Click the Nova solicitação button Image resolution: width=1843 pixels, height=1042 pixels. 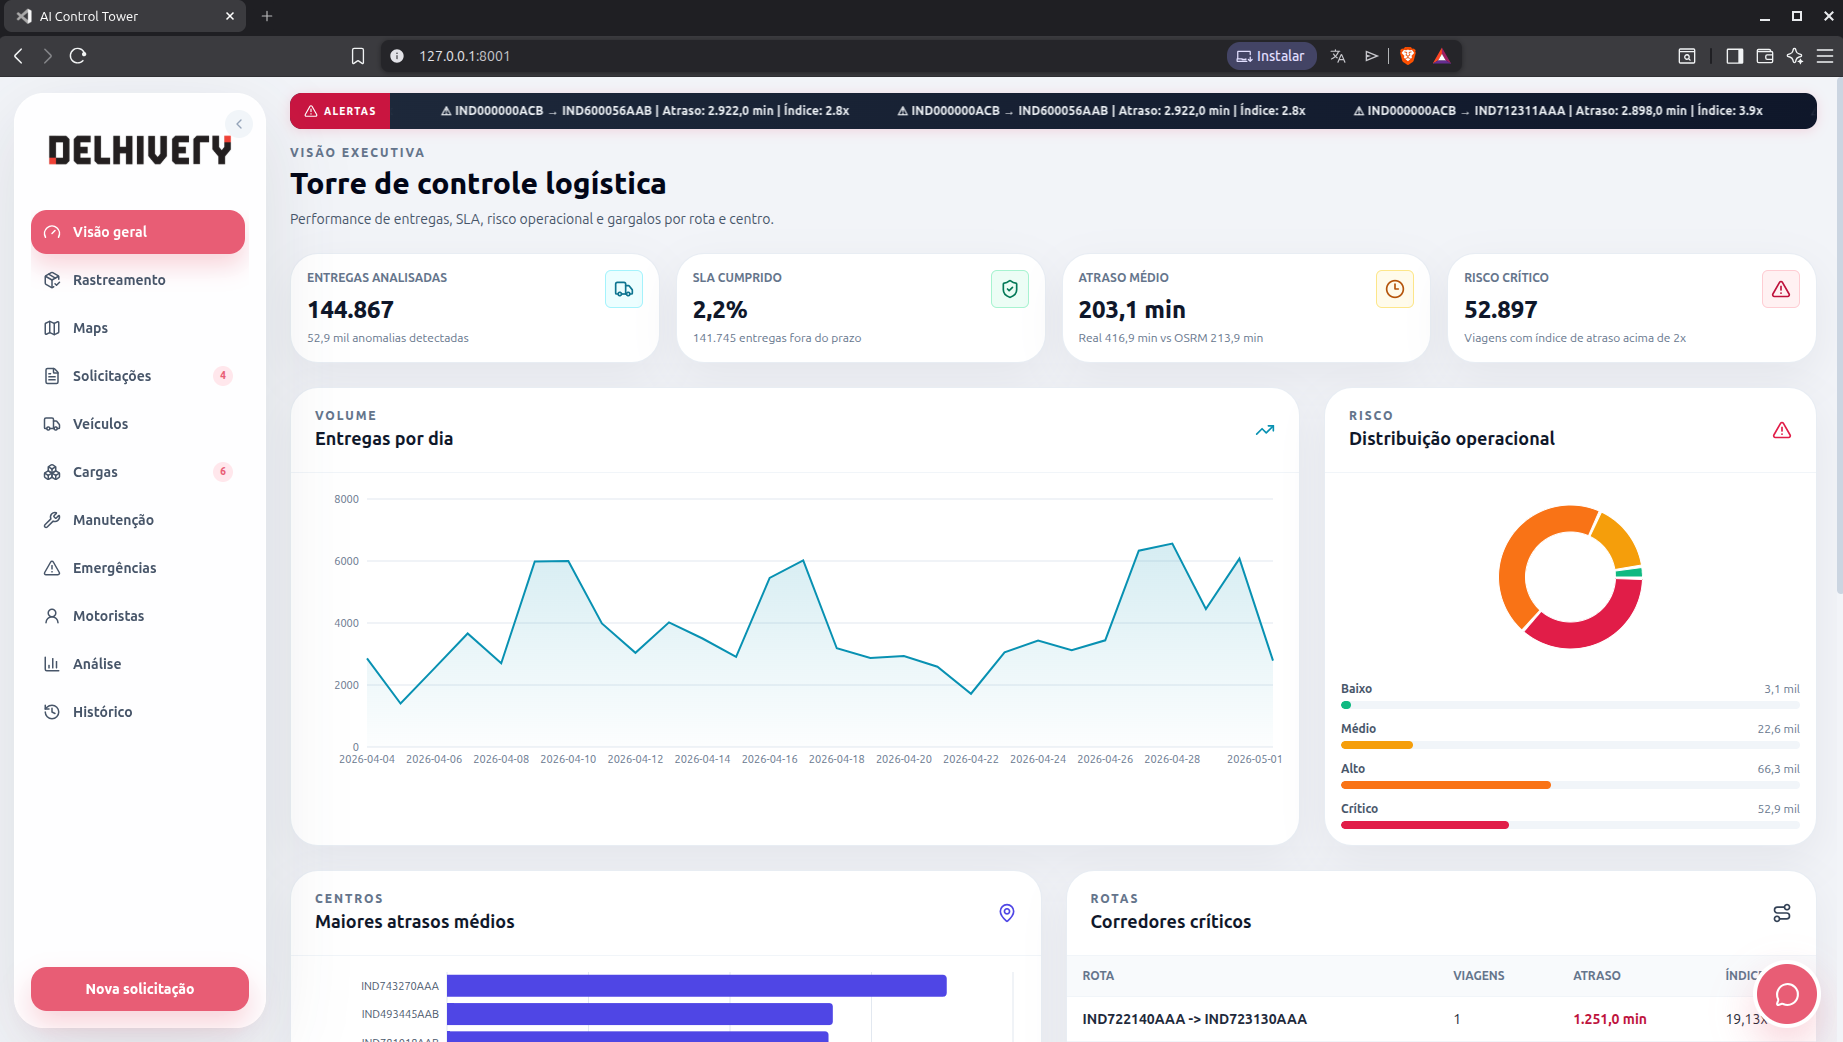click(140, 989)
